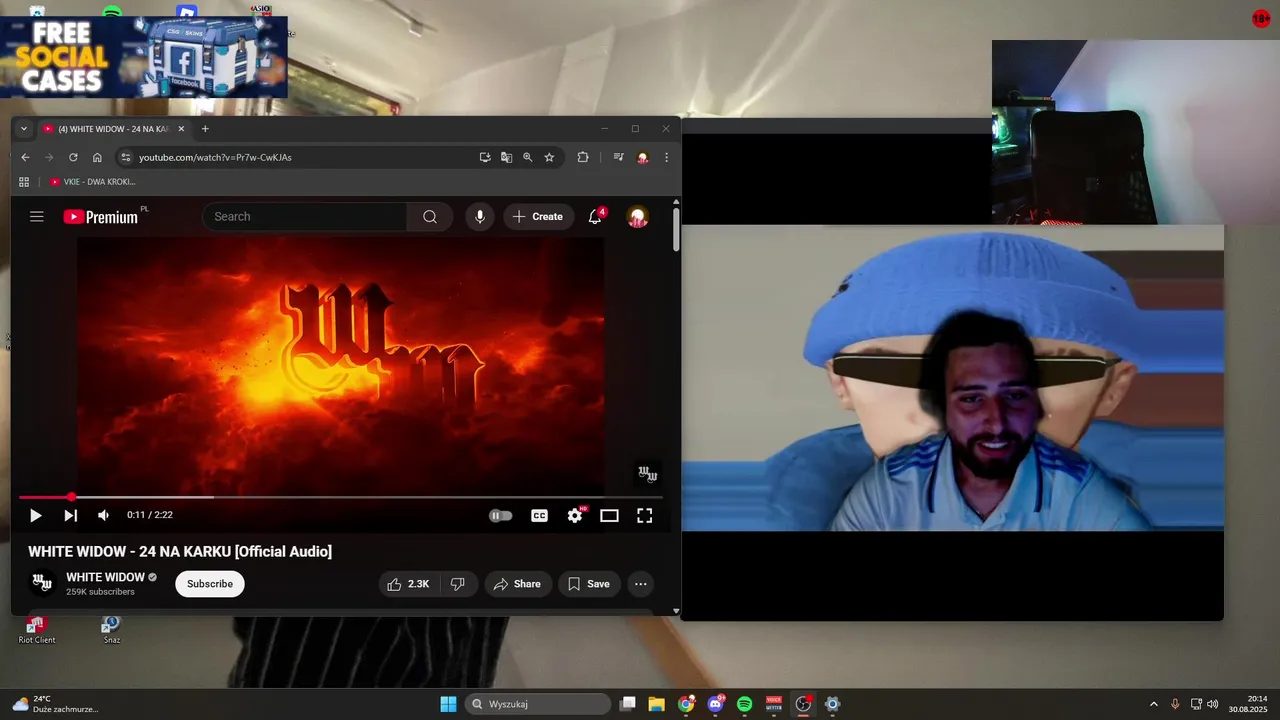
Task: Open Discord from the taskbar
Action: [x=715, y=704]
